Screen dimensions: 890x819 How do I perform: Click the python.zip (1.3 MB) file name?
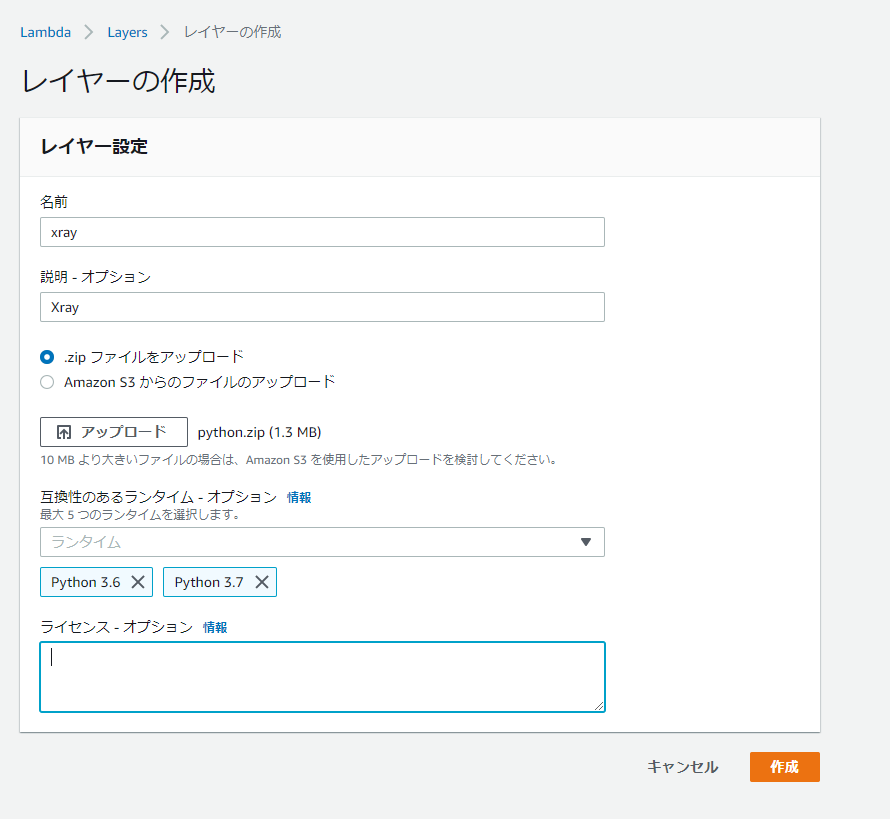point(259,432)
